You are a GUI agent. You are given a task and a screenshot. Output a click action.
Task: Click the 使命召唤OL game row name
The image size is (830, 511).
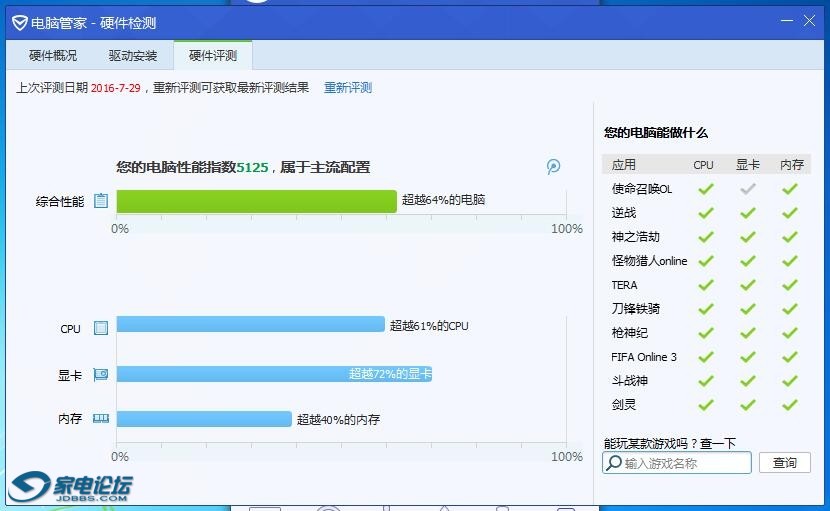642,189
